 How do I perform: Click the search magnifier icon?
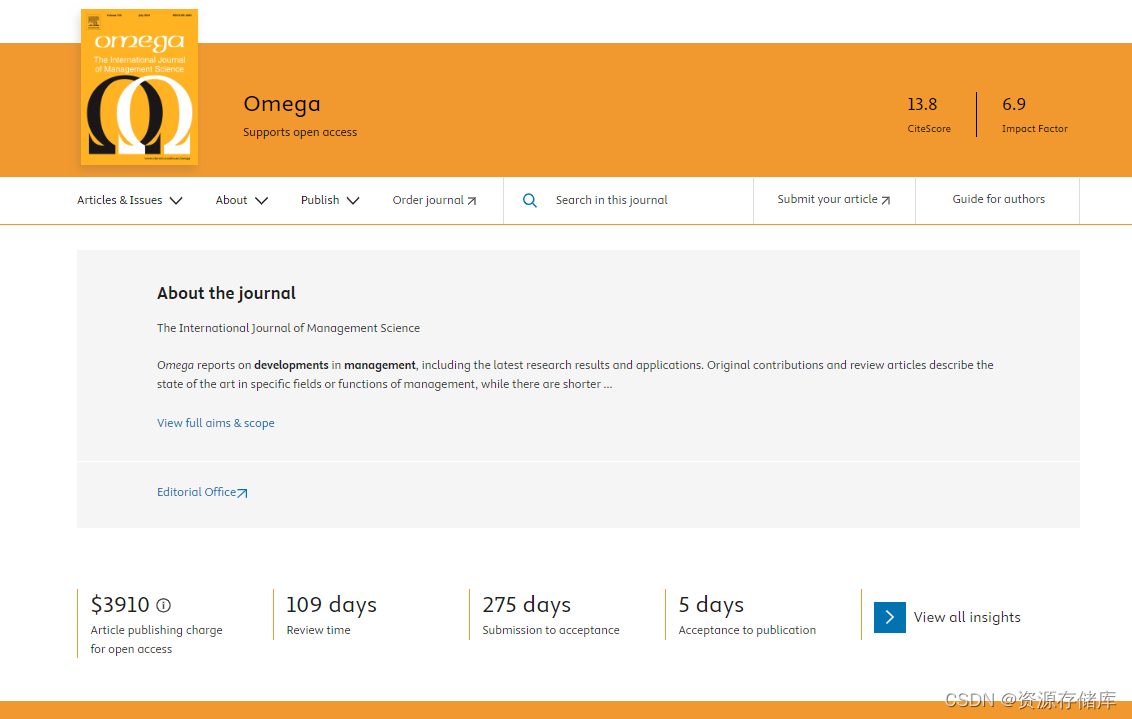click(x=530, y=201)
